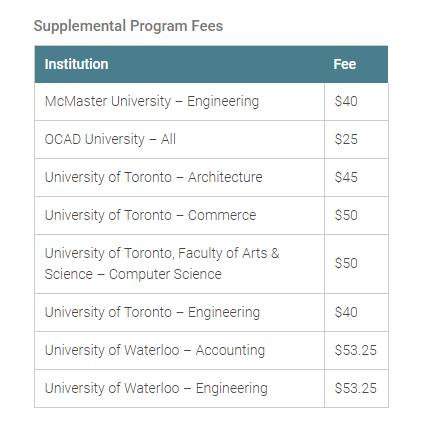The width and height of the screenshot is (442, 426).
Task: Select University of Waterloo – Engineering cell
Action: click(179, 388)
